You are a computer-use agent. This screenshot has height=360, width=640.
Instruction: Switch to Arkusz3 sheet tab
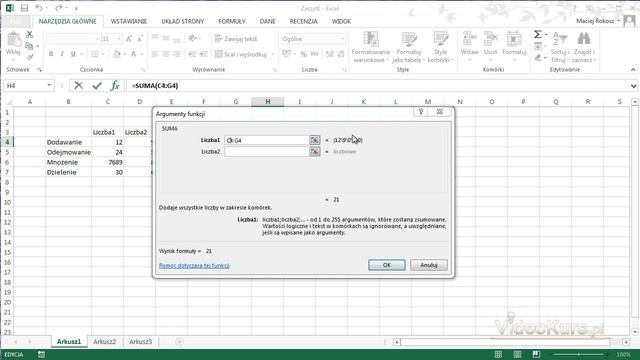click(x=140, y=342)
